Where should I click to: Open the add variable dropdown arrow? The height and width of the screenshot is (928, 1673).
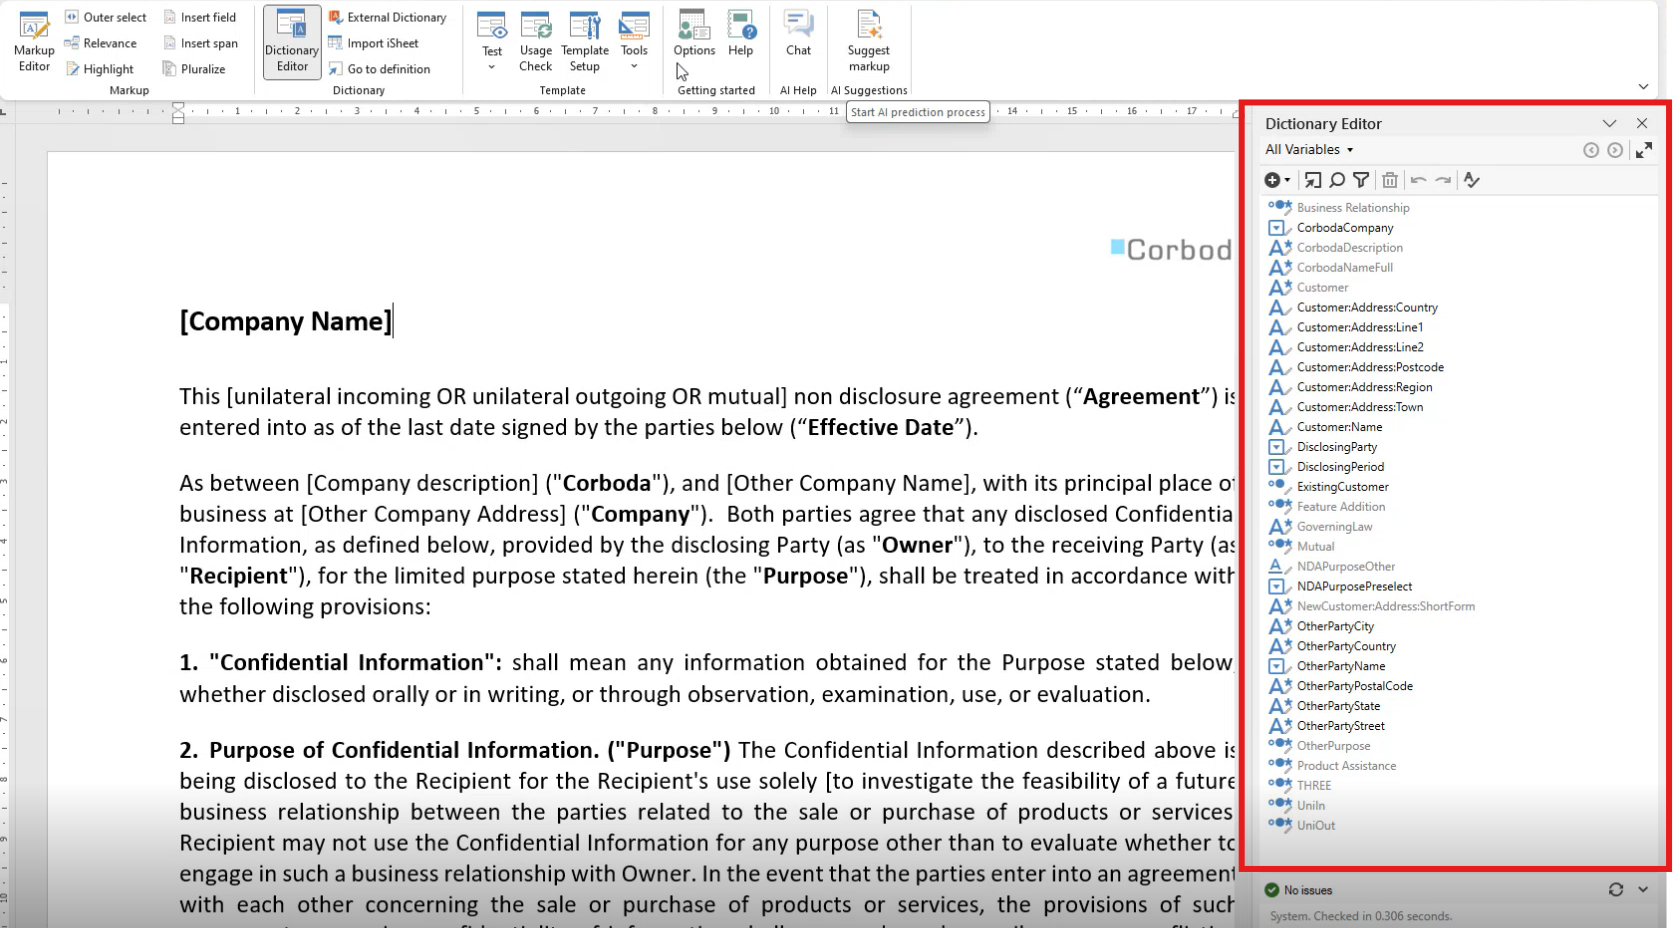pos(1287,180)
